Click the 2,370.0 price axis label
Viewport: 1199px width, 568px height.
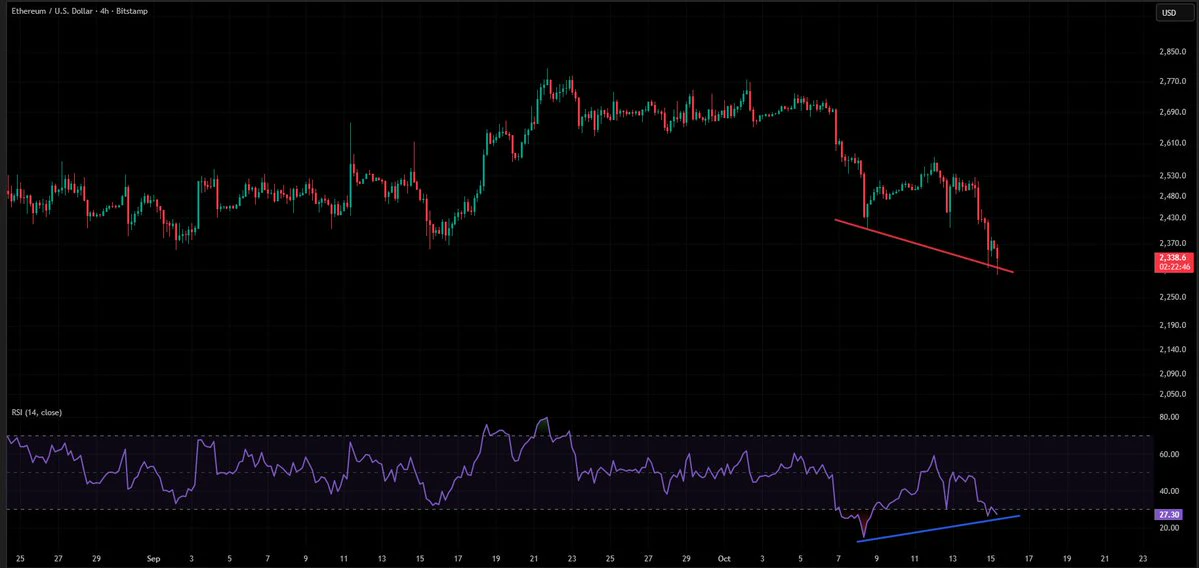[1171, 243]
